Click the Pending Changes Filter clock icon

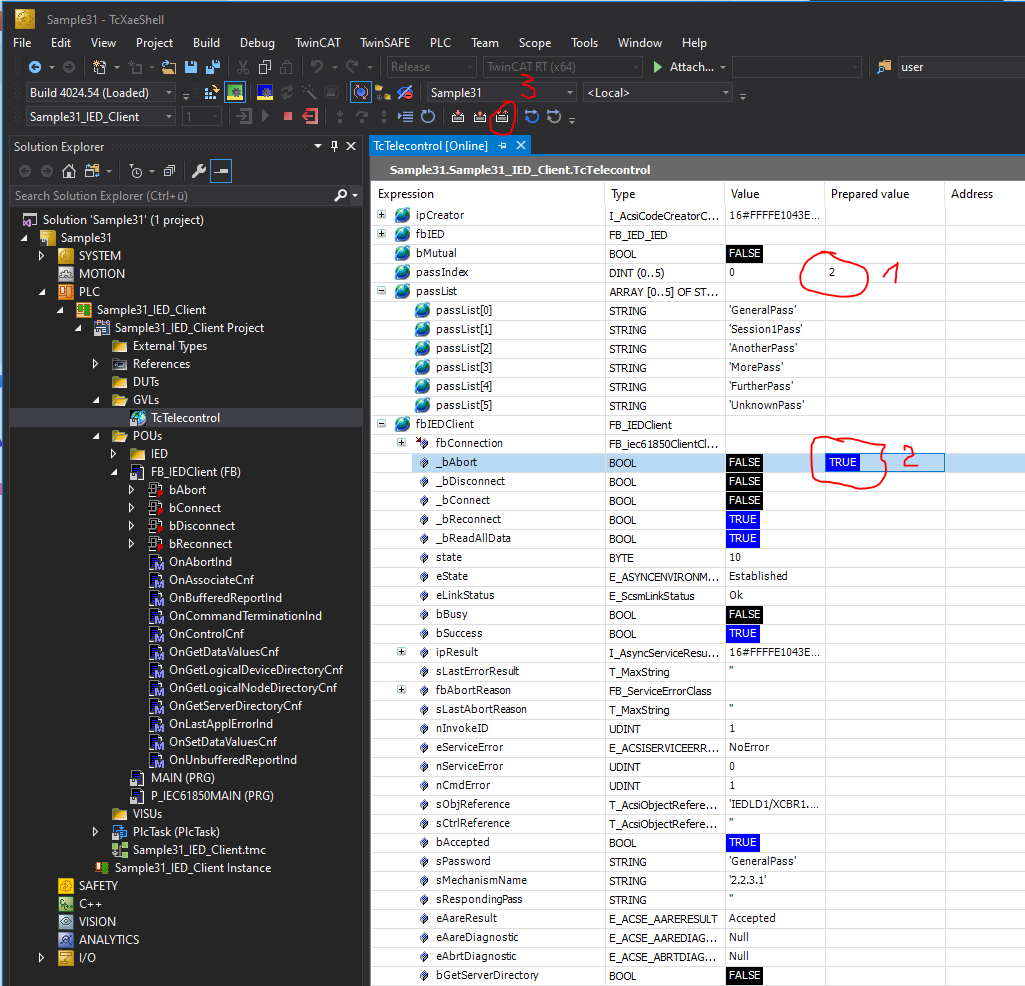click(136, 171)
